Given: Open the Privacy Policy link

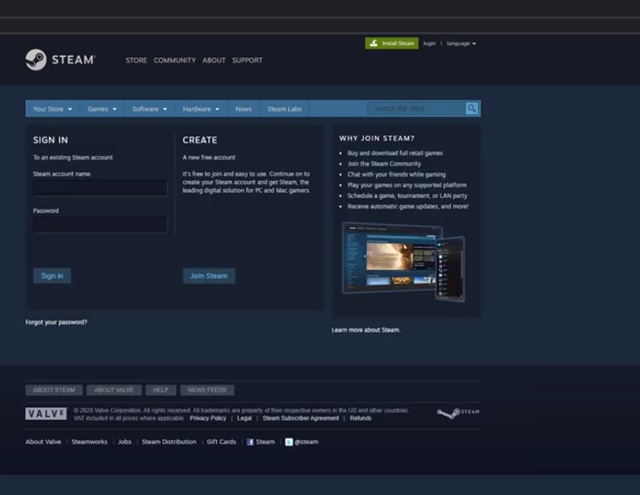Looking at the screenshot, I should coord(208,418).
